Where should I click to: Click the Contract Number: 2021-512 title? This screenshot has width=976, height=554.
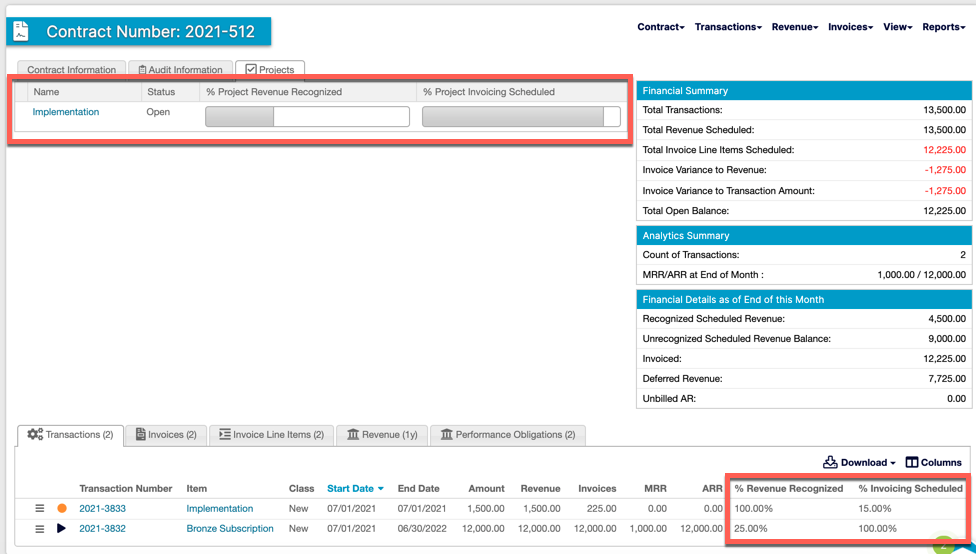tap(151, 32)
